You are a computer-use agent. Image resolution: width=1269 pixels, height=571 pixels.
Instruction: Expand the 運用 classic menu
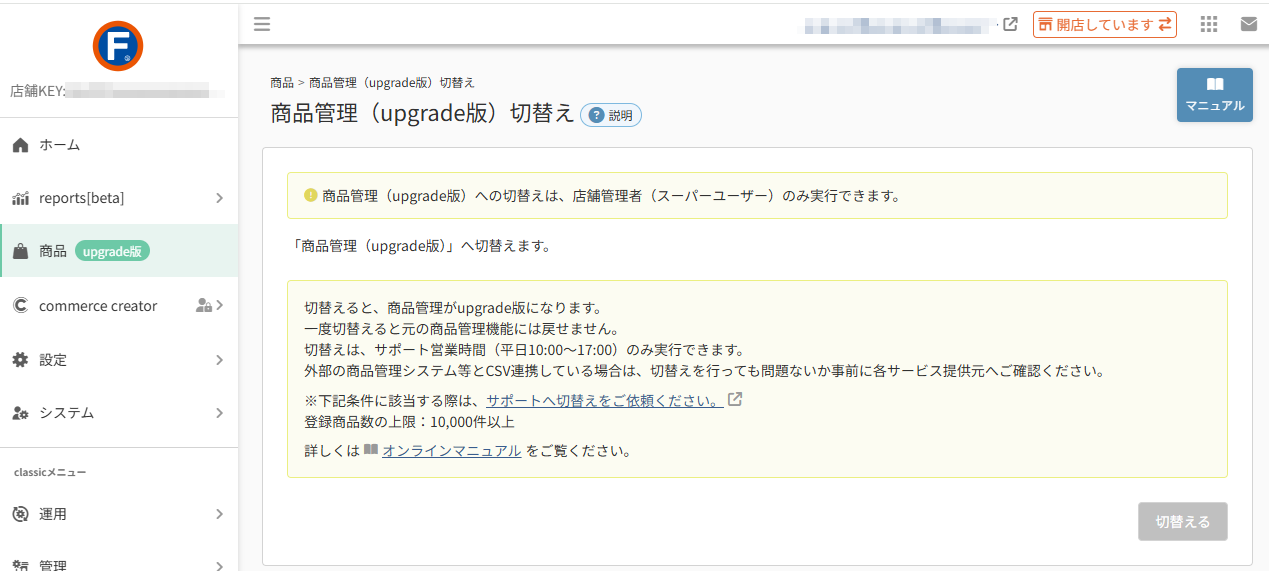119,514
